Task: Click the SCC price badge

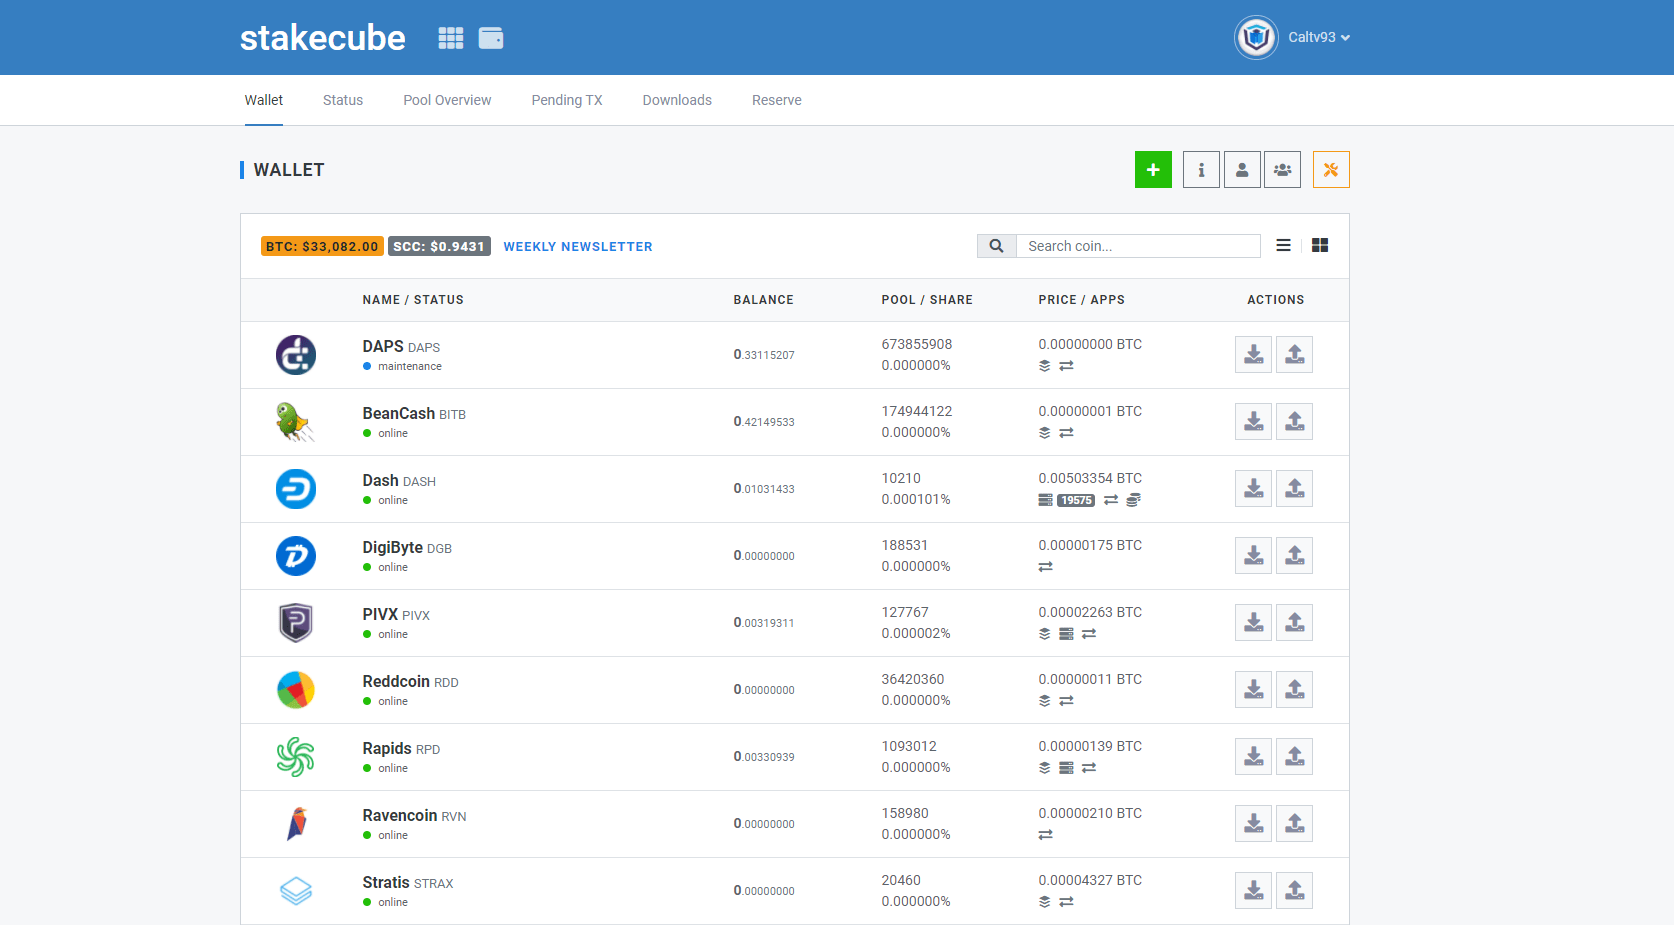Action: pyautogui.click(x=439, y=246)
